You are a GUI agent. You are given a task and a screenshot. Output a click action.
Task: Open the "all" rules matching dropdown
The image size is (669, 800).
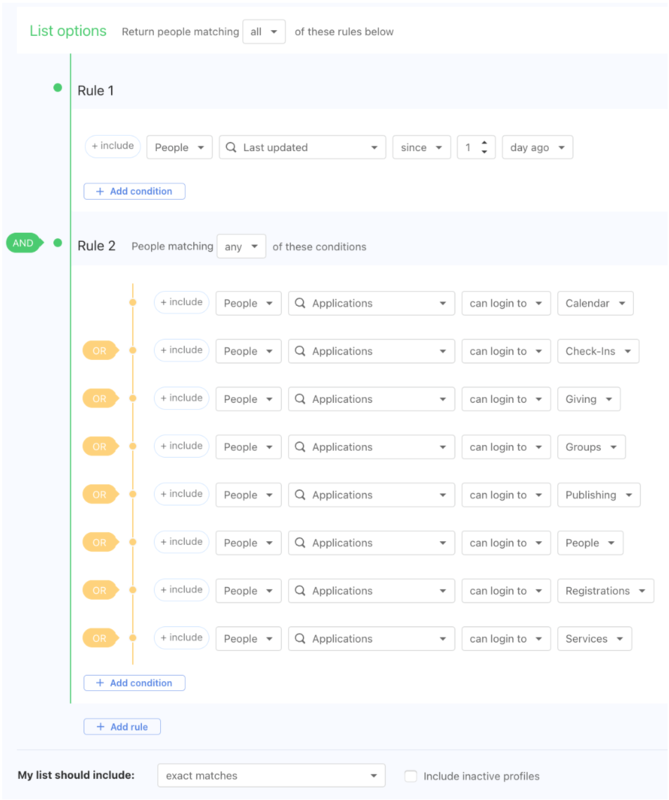coord(263,31)
